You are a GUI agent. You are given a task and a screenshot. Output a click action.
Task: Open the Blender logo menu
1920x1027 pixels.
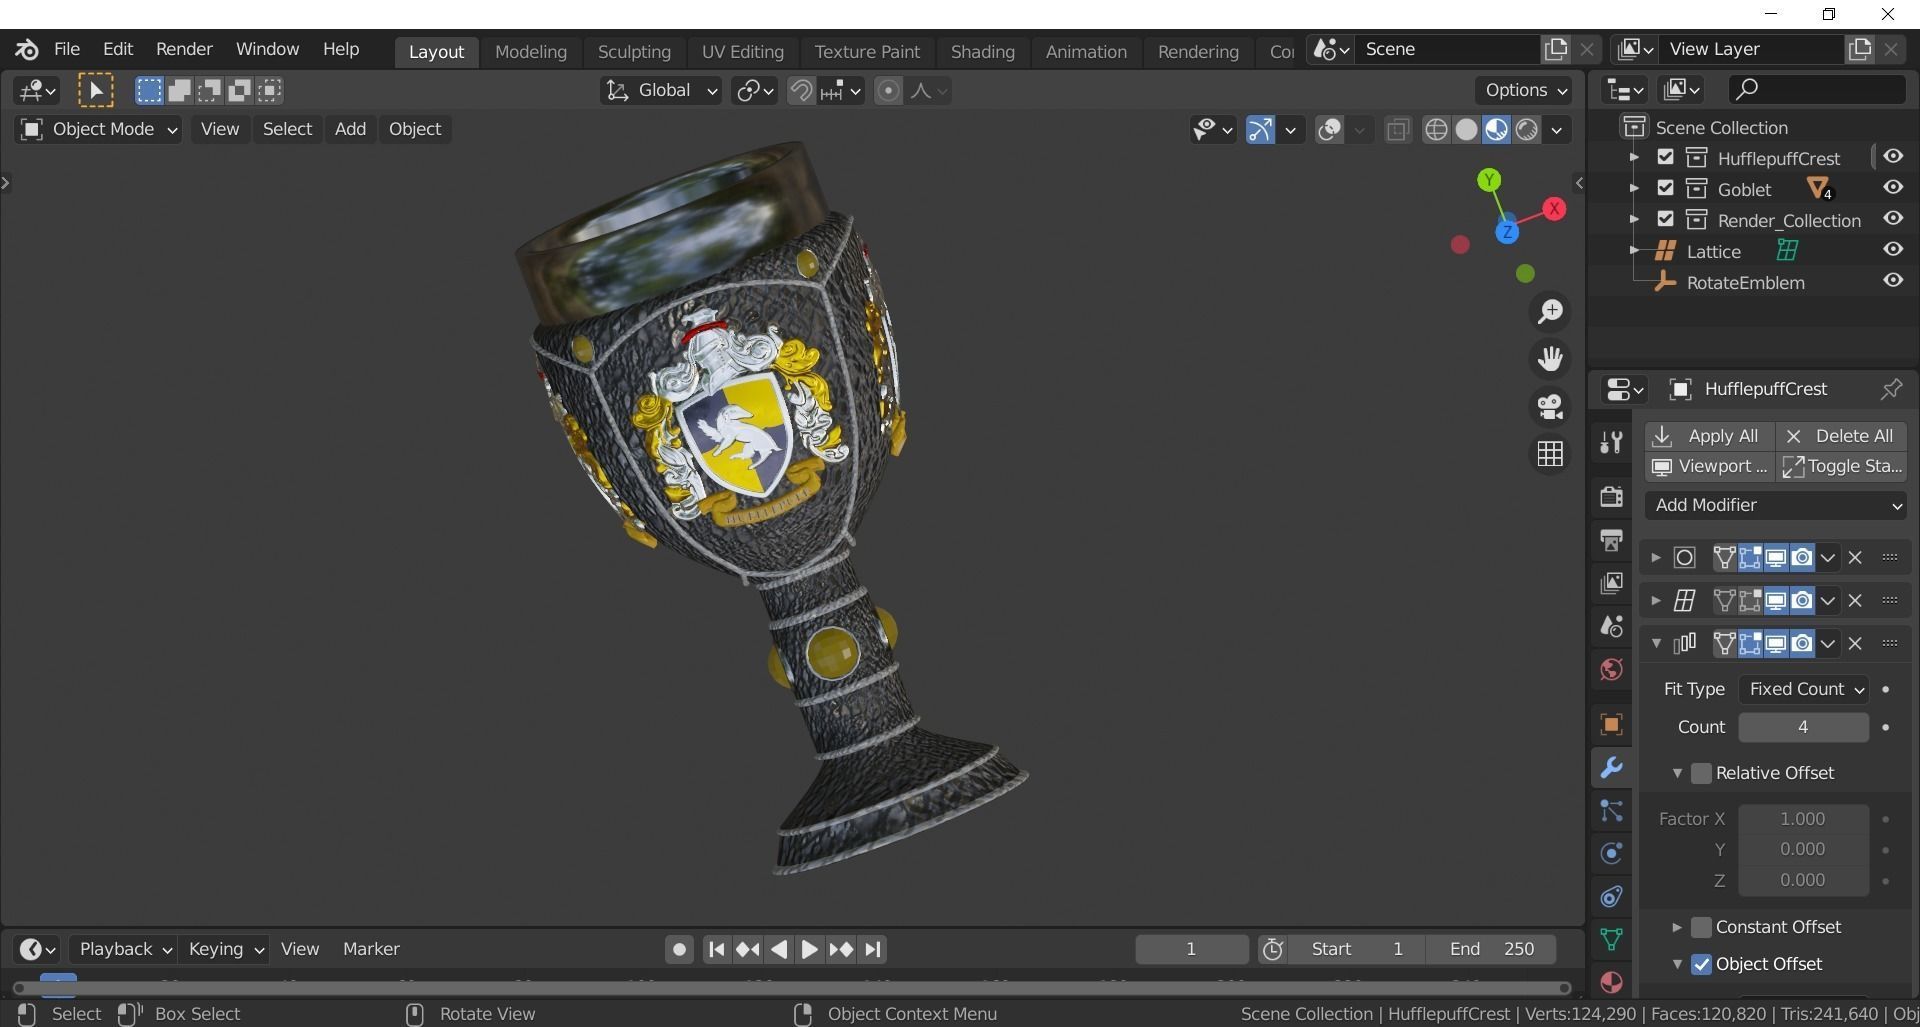coord(27,49)
